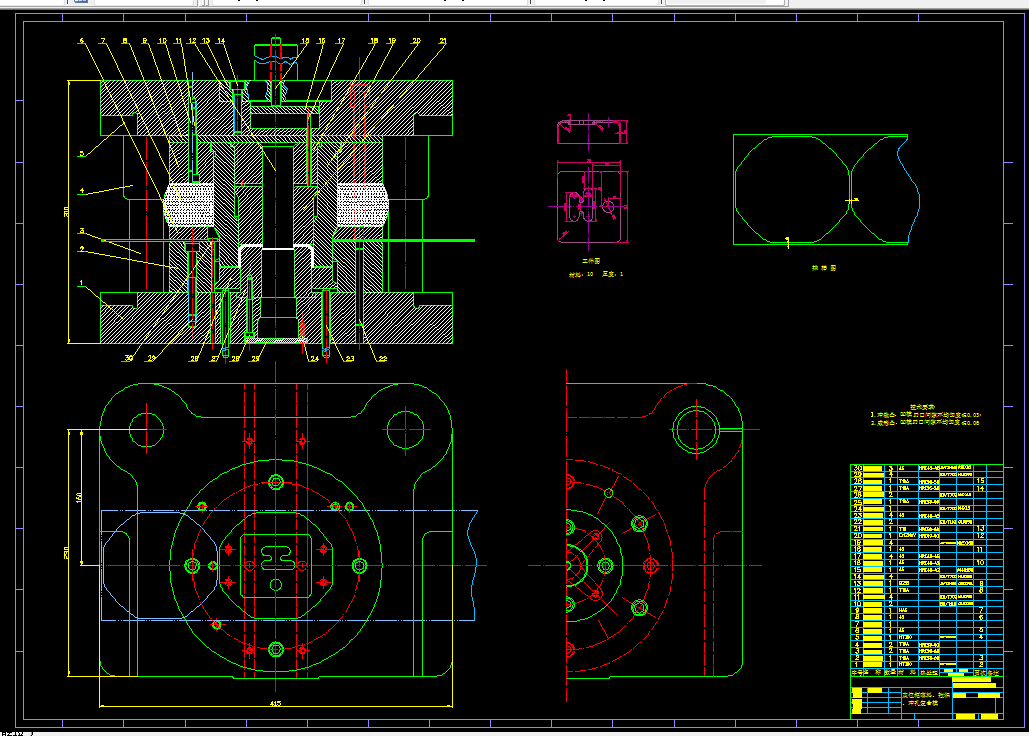The height and width of the screenshot is (736, 1029).
Task: Select the vertical 230 dimension text
Action: tap(66, 553)
